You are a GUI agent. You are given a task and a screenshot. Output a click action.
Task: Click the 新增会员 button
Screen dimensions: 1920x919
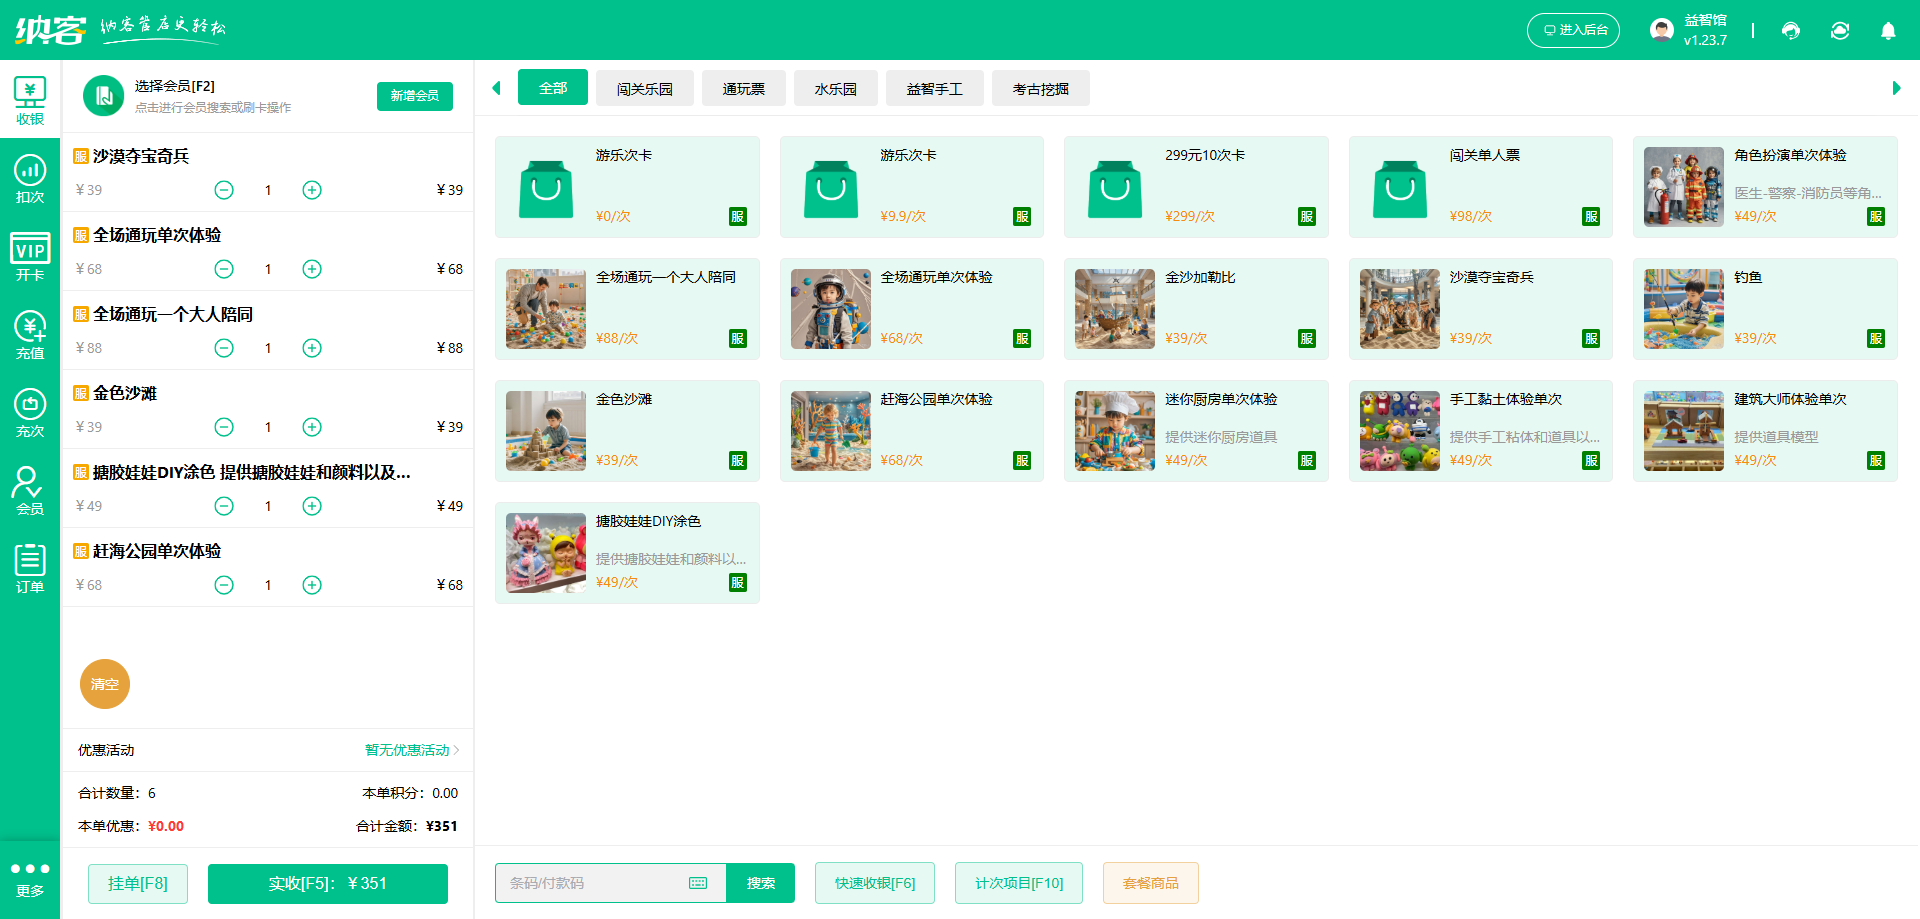pyautogui.click(x=415, y=96)
